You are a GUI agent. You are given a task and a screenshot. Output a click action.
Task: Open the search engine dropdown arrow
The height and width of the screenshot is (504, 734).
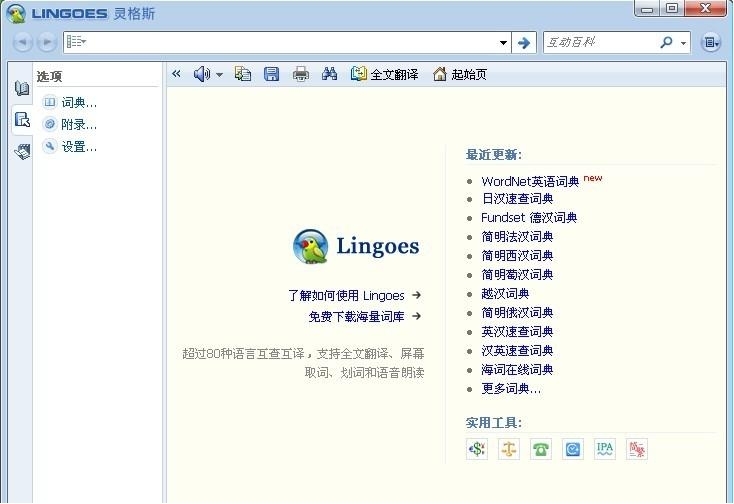click(x=684, y=43)
